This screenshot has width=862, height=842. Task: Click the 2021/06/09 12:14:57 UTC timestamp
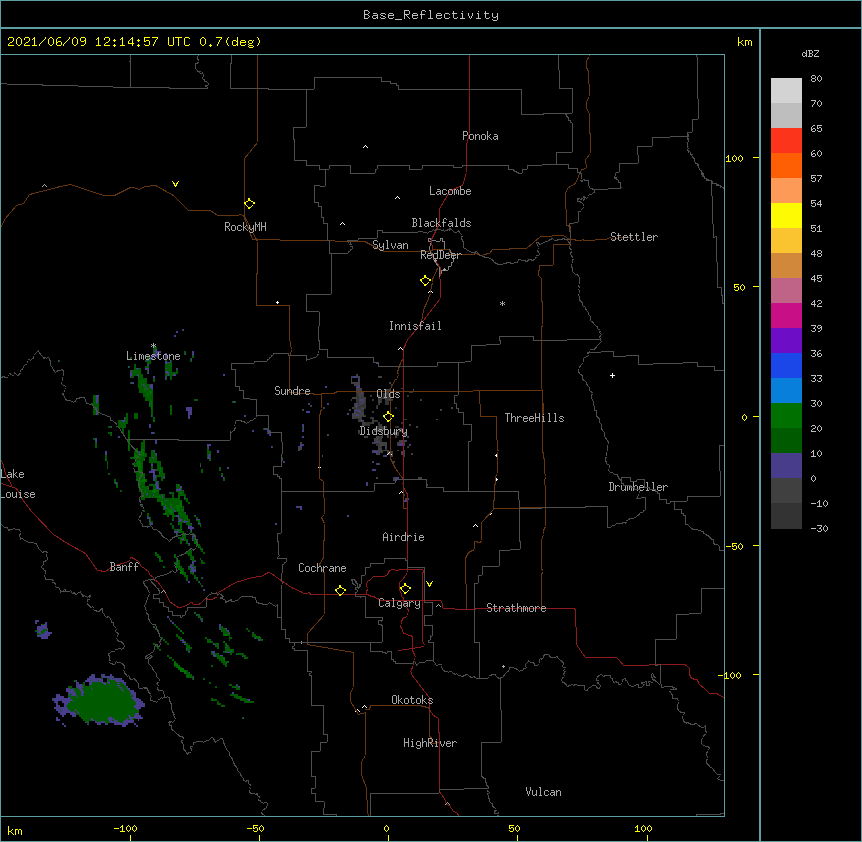[x=100, y=42]
